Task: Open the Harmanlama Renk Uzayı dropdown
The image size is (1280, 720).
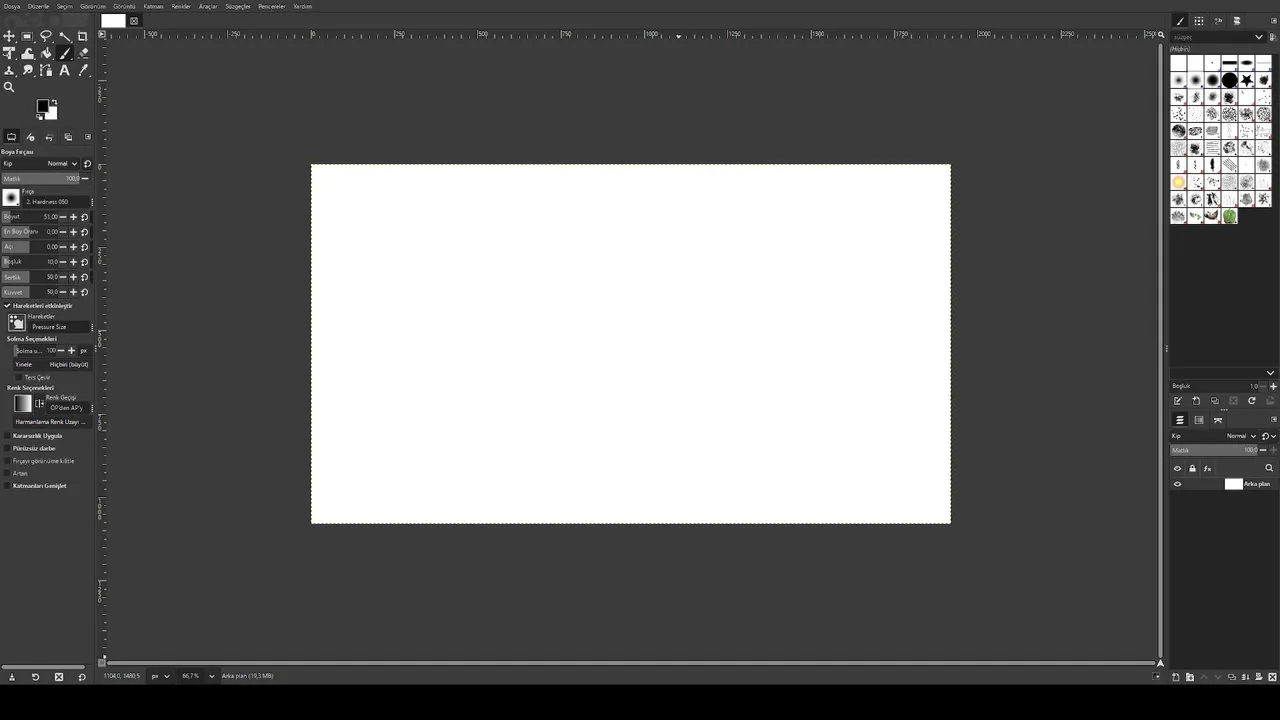Action: point(52,422)
